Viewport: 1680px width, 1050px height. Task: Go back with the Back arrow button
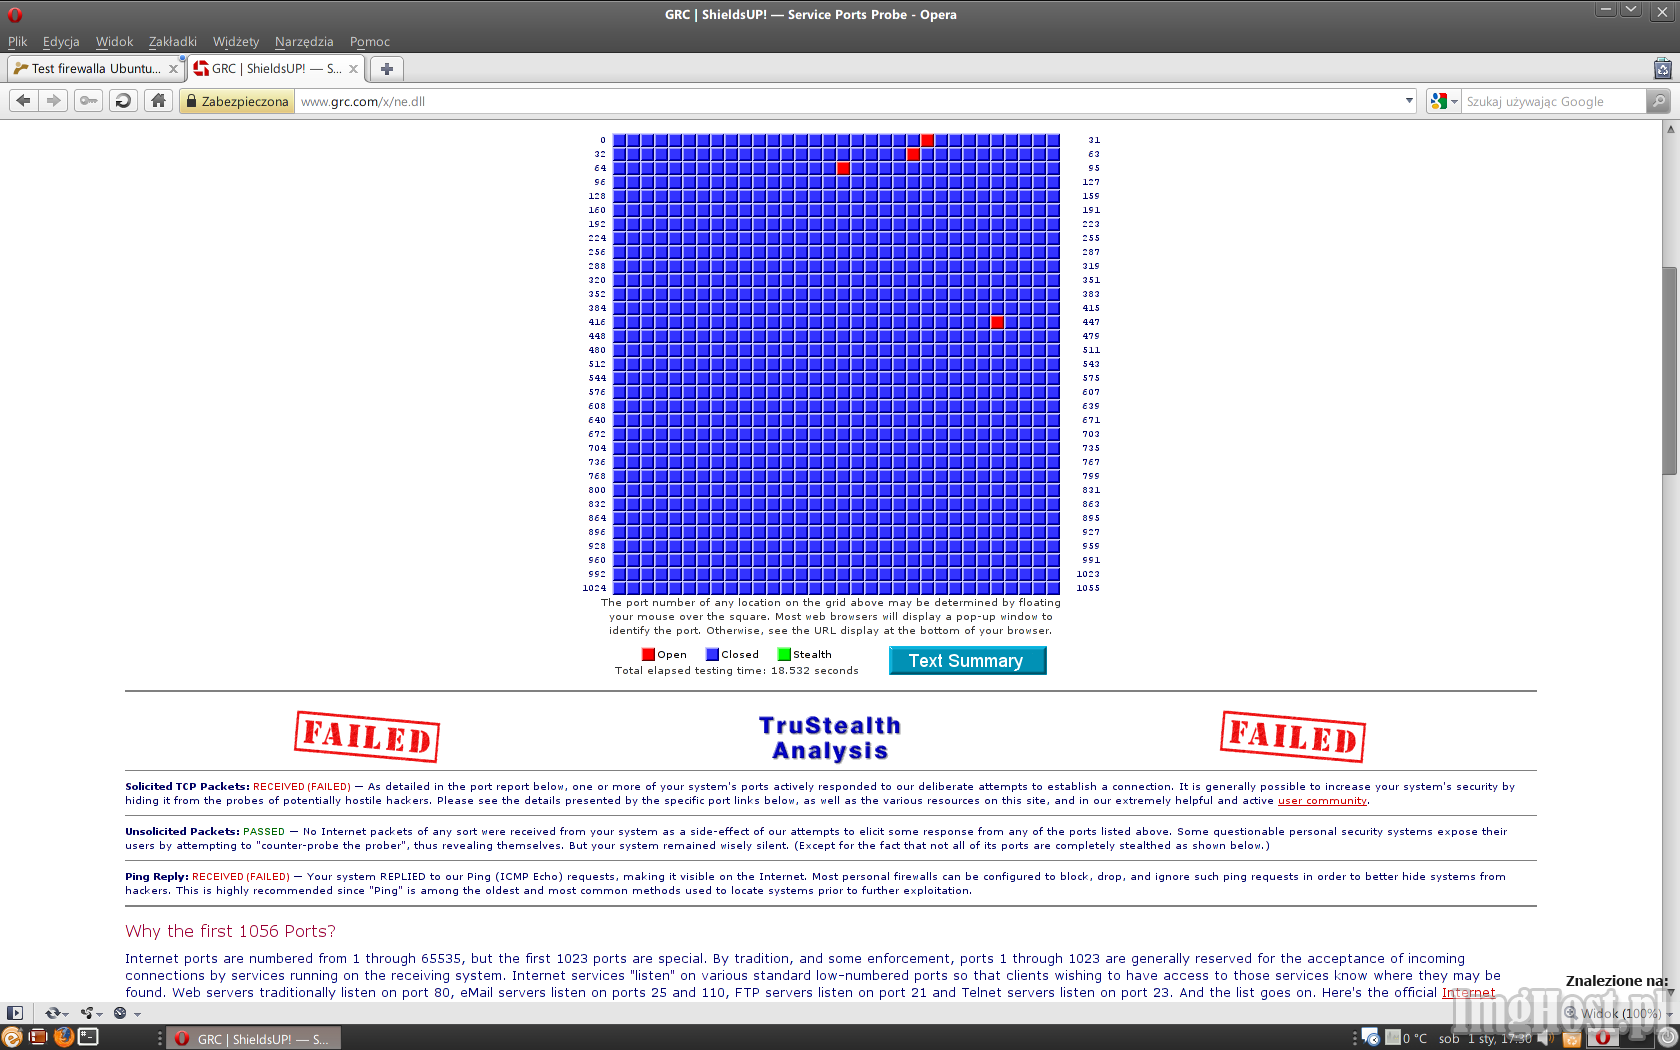pos(24,100)
